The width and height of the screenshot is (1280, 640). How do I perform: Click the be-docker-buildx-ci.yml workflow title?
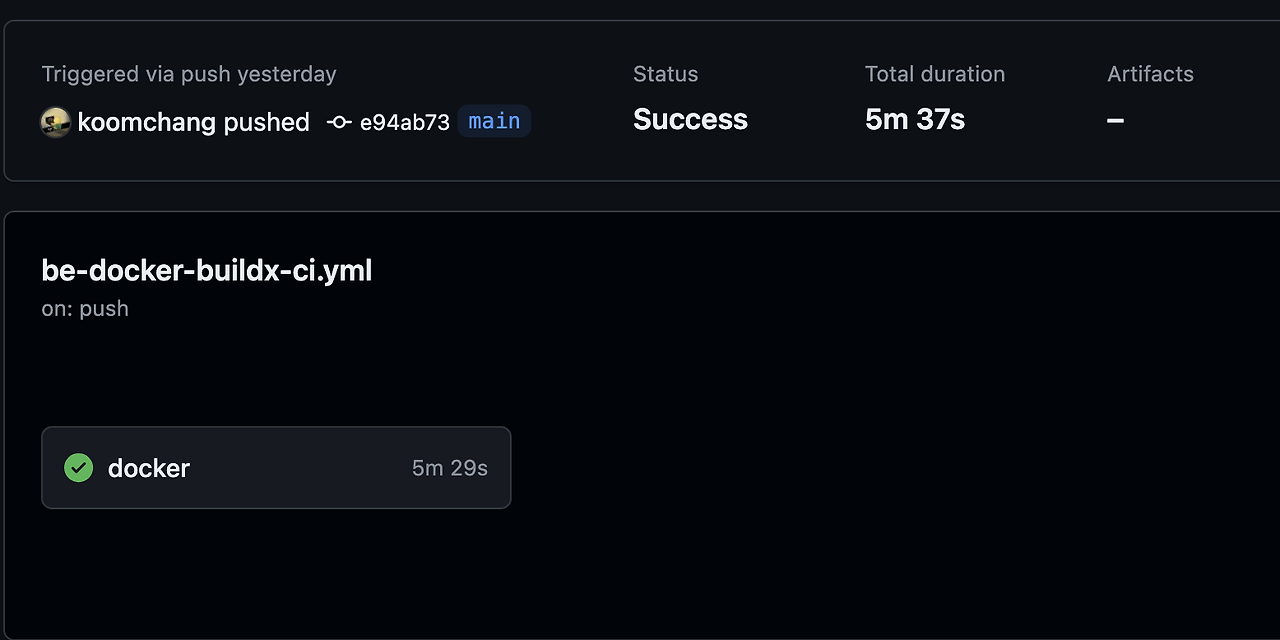point(206,270)
